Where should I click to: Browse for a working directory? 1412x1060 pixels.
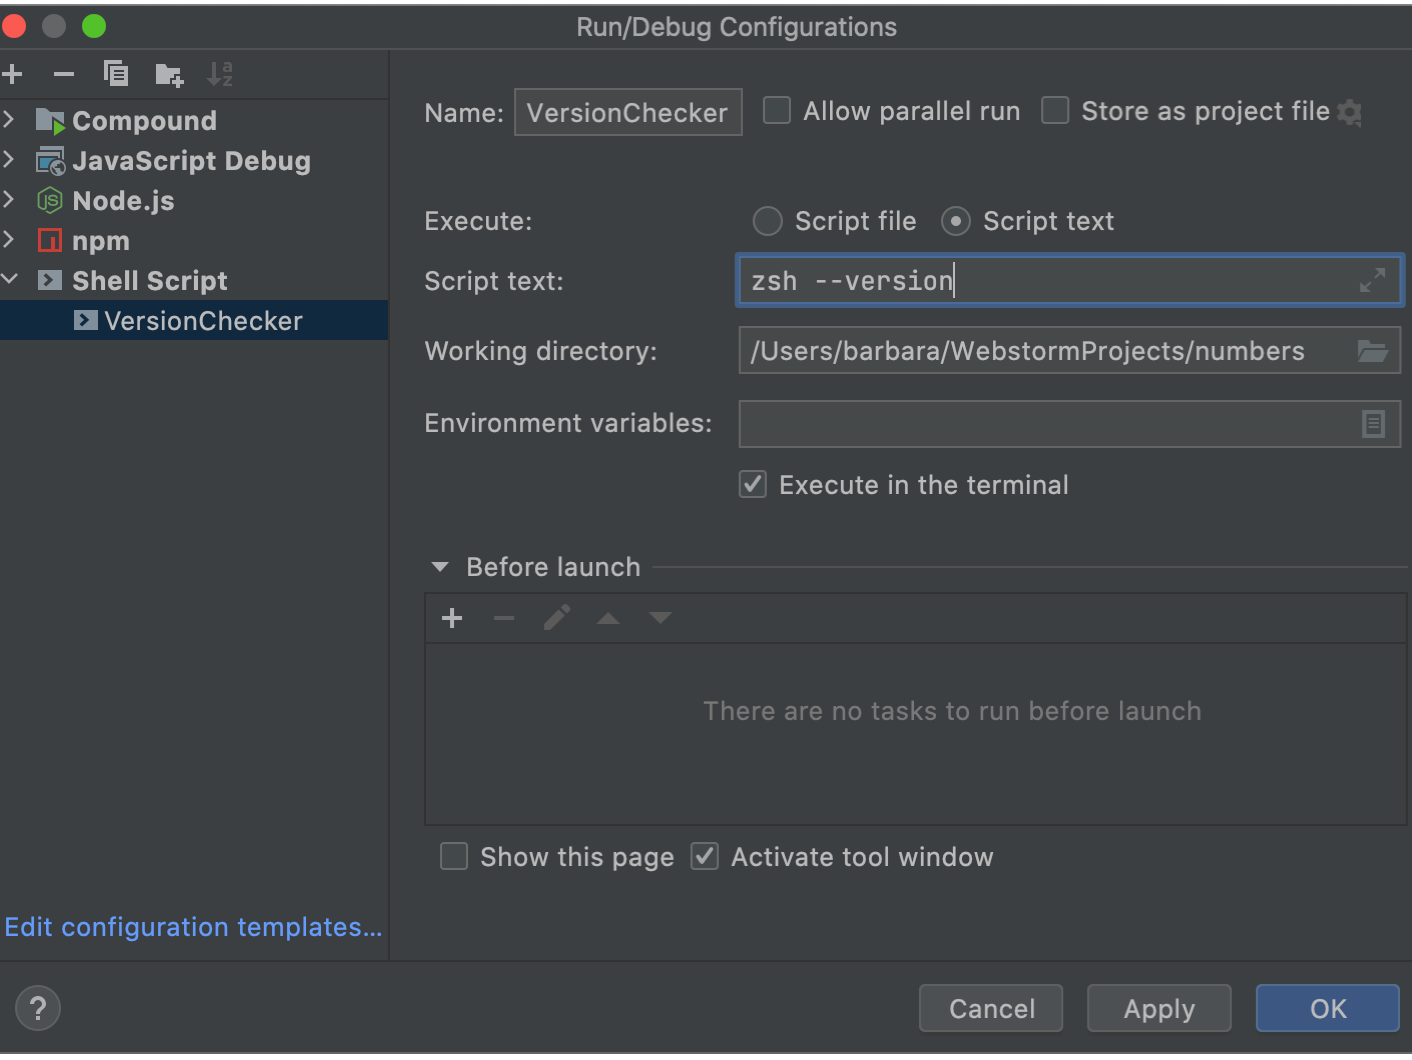pos(1372,350)
